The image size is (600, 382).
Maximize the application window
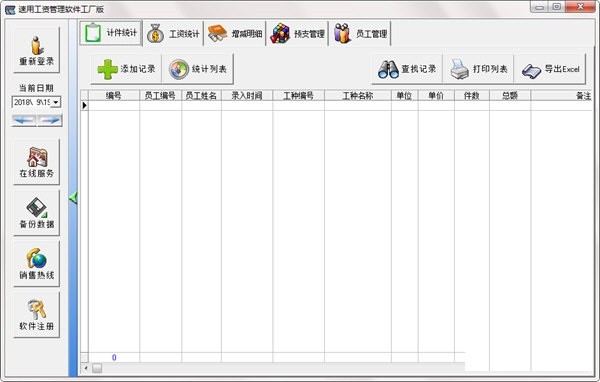coord(557,7)
